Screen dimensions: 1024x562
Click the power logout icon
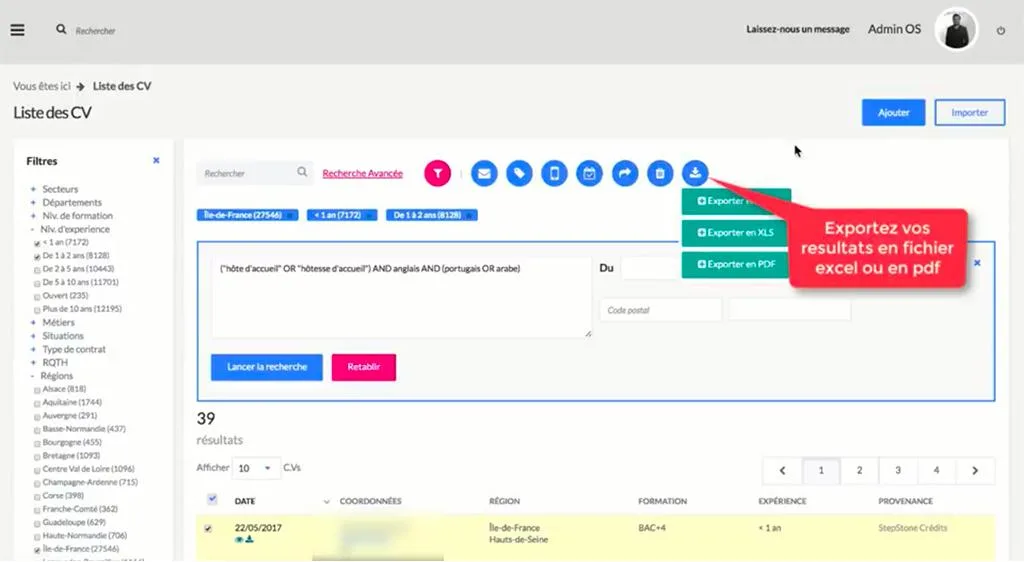click(1000, 30)
